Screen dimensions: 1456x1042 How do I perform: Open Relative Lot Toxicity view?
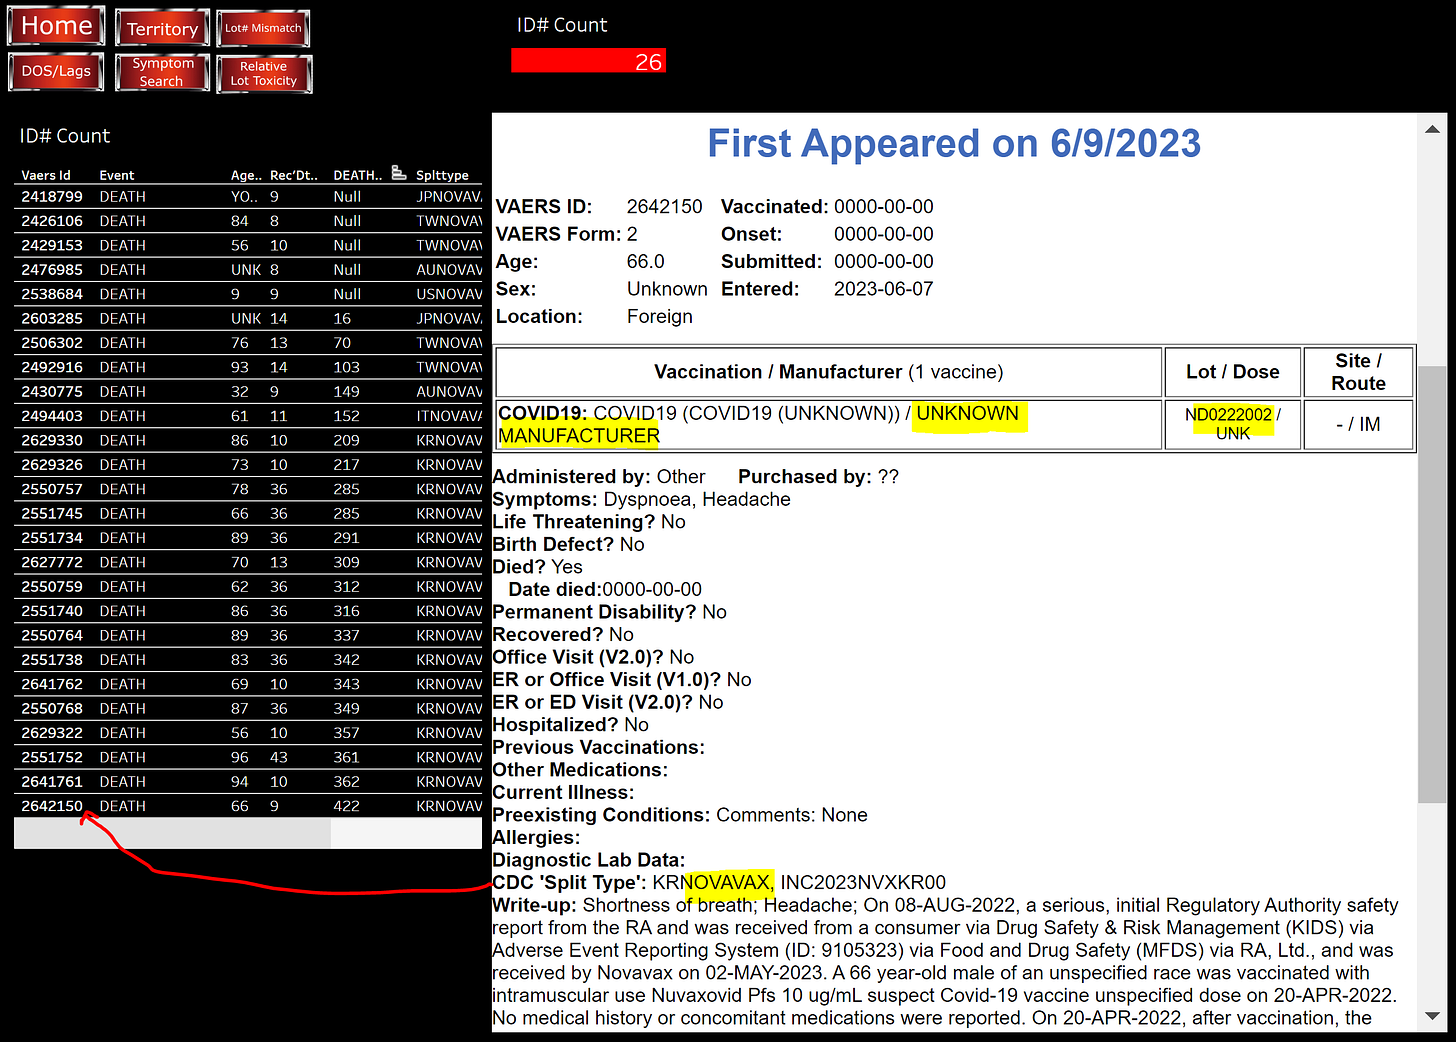(x=264, y=73)
